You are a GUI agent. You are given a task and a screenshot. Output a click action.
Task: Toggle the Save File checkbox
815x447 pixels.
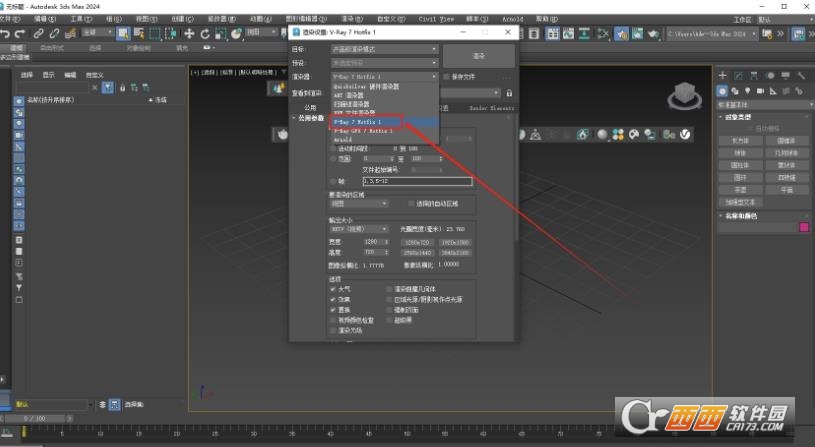pyautogui.click(x=446, y=76)
